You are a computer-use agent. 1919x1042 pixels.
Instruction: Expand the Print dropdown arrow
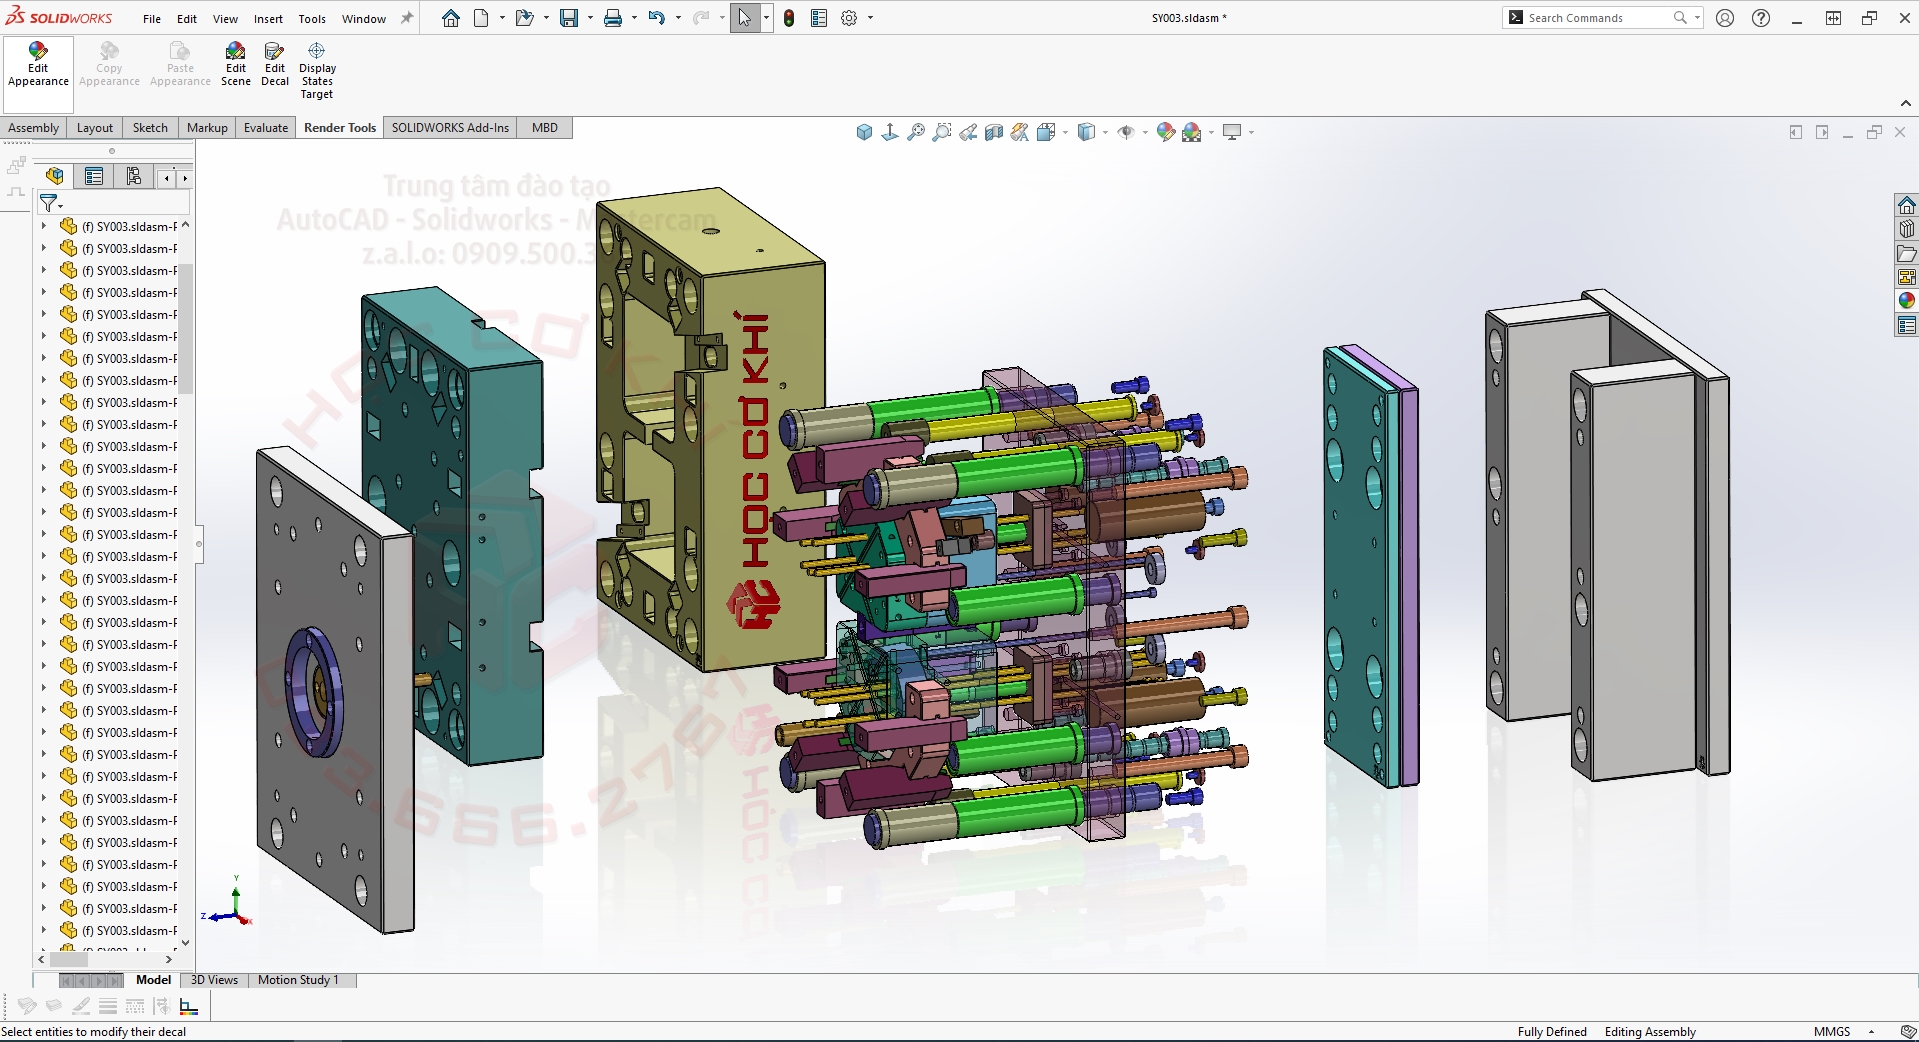tap(634, 18)
